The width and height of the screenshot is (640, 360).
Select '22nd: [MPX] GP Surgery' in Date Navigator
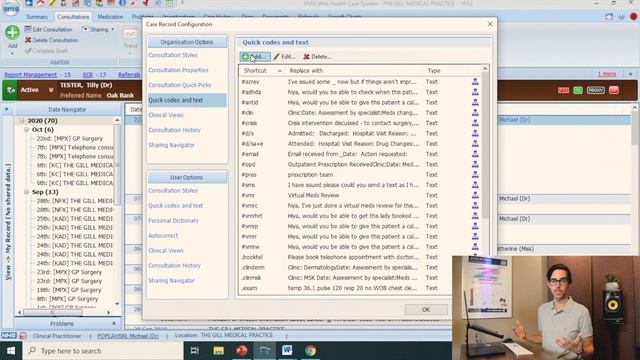click(69, 139)
